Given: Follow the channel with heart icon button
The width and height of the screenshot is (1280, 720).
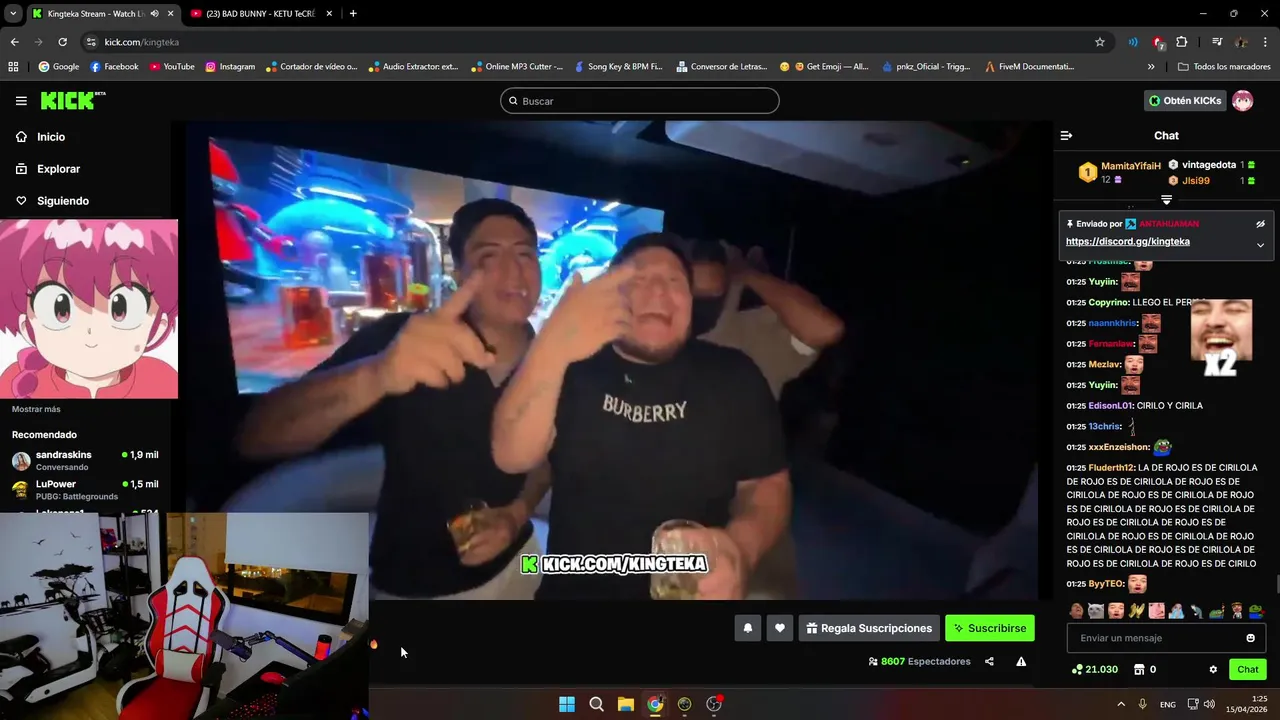Looking at the screenshot, I should pyautogui.click(x=780, y=628).
